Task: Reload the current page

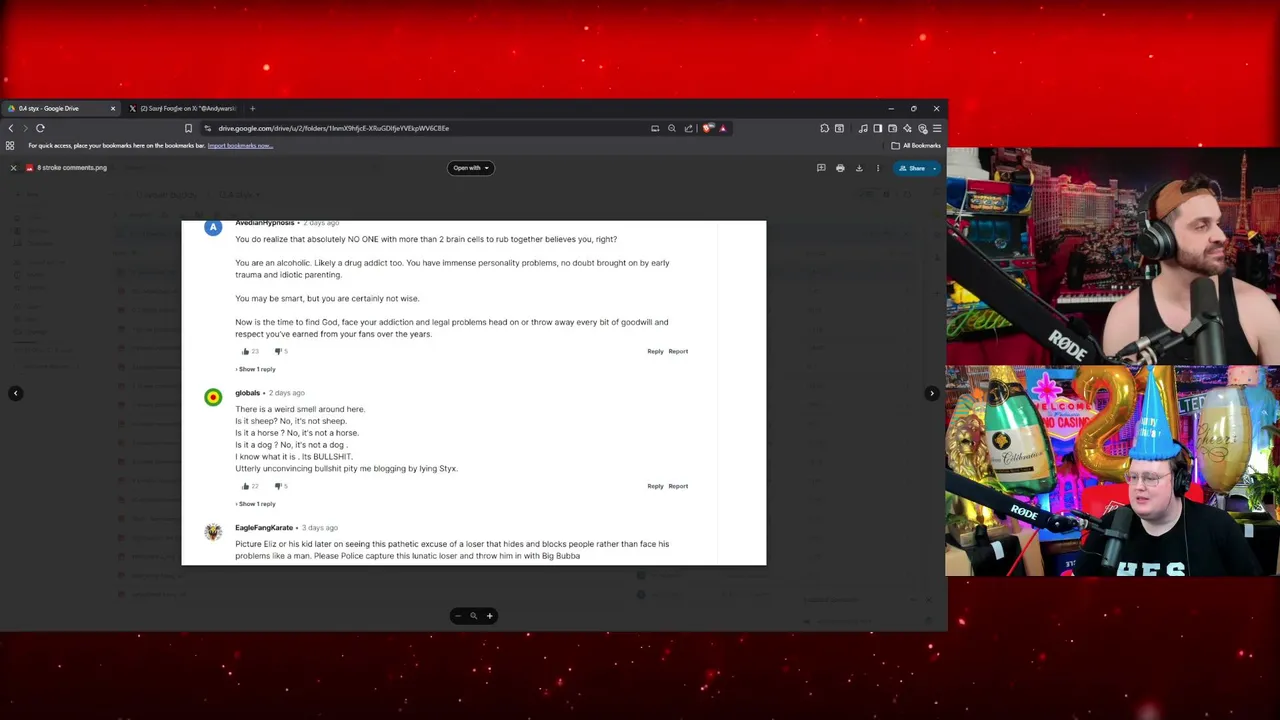Action: (40, 128)
